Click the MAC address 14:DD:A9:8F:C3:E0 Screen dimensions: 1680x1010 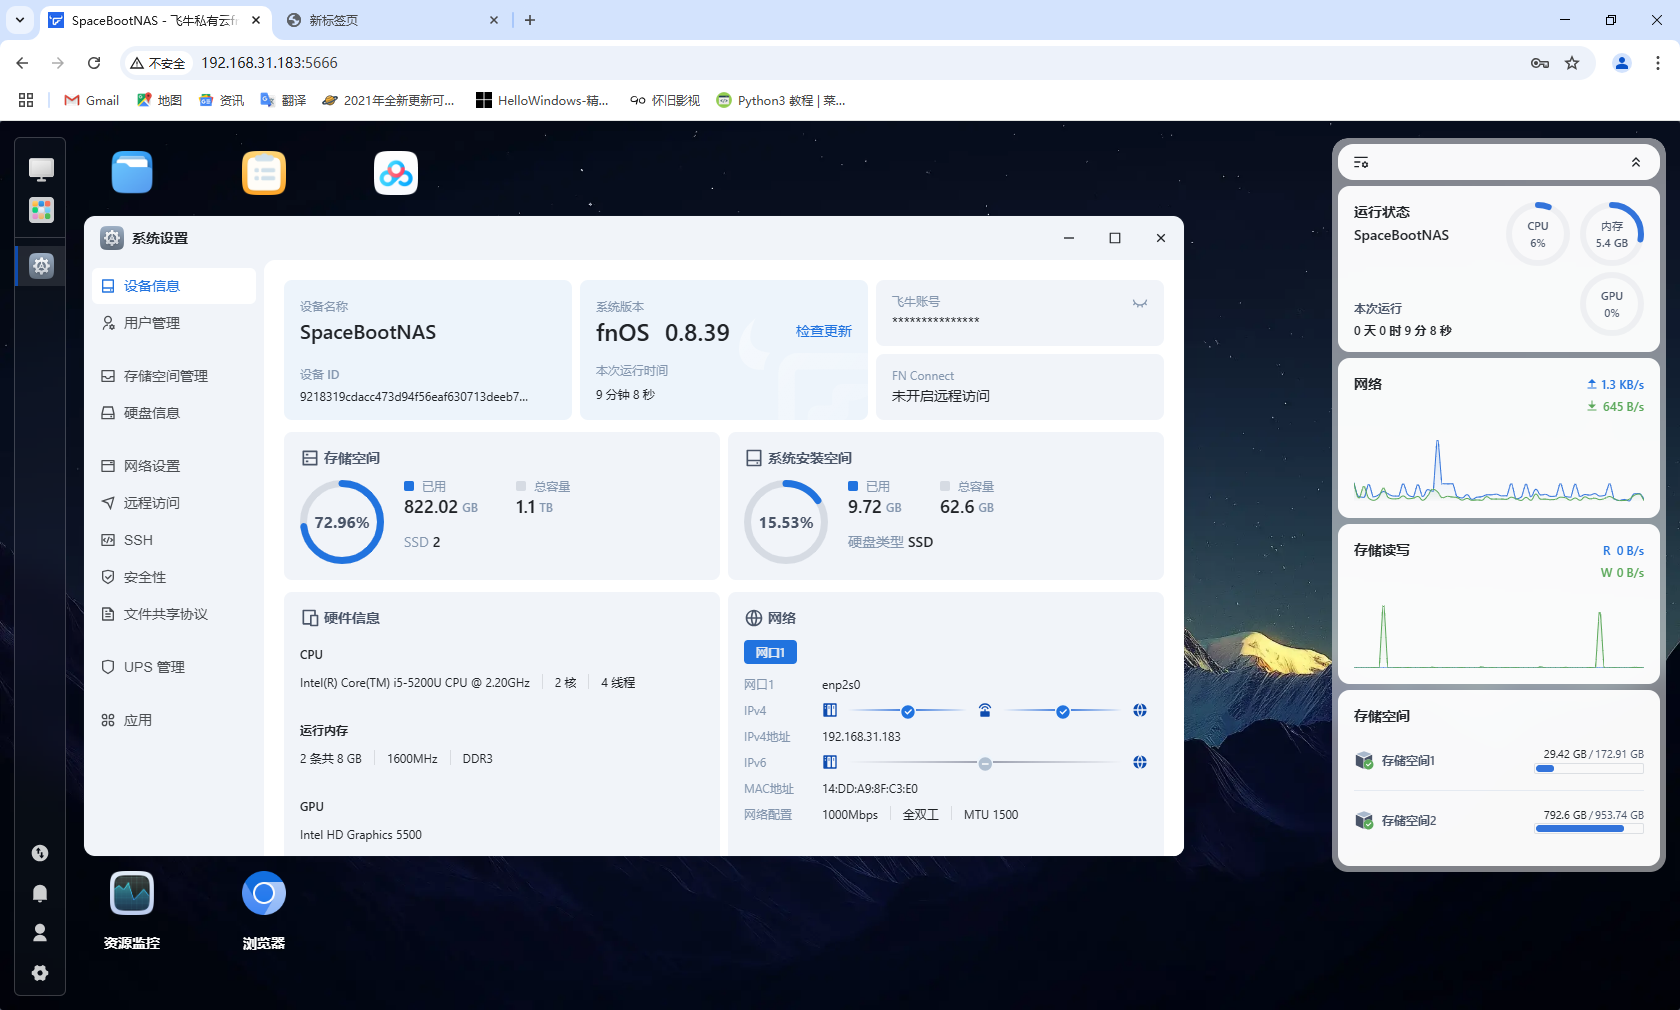(870, 789)
